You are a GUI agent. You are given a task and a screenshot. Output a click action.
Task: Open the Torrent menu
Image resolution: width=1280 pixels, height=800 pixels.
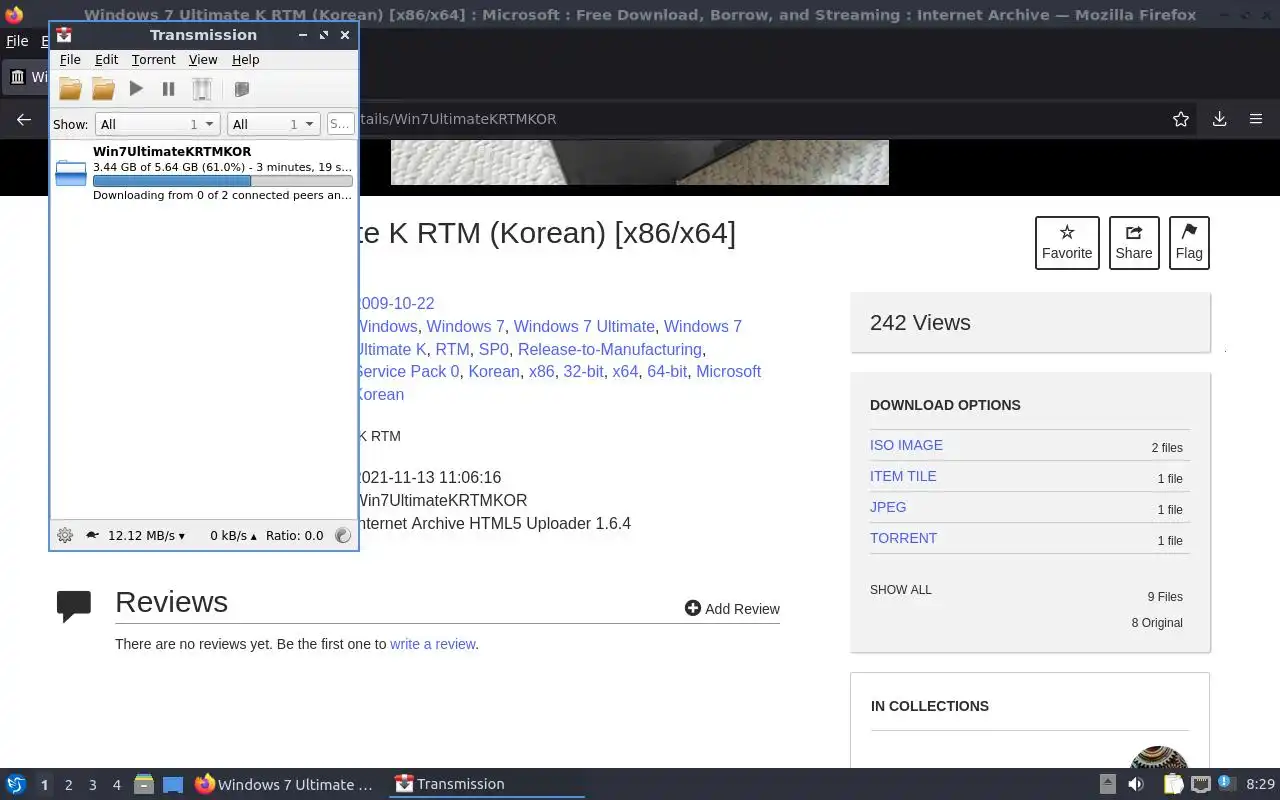pos(153,60)
